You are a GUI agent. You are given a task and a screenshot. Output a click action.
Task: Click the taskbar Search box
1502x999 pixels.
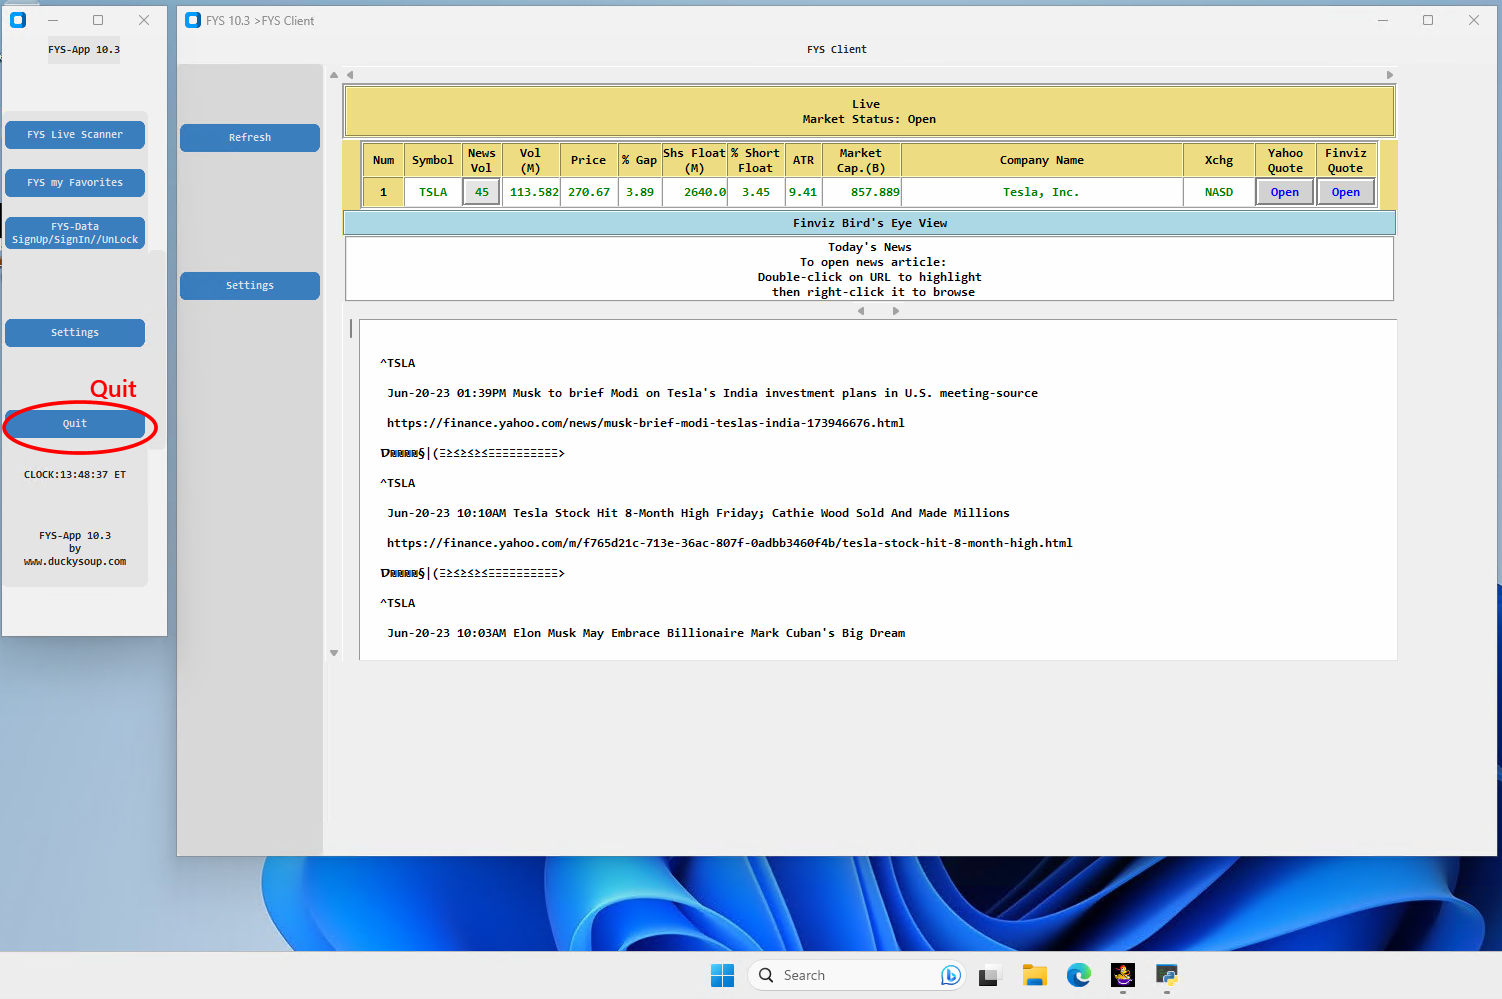tap(856, 975)
